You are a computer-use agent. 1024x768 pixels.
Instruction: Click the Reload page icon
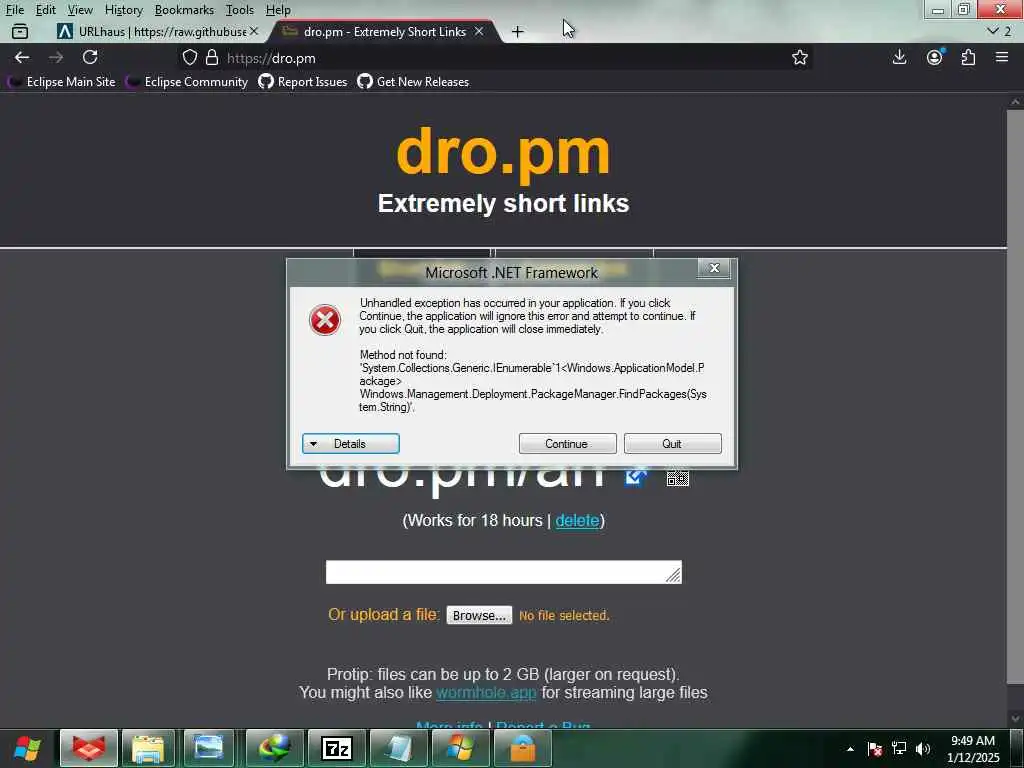90,57
